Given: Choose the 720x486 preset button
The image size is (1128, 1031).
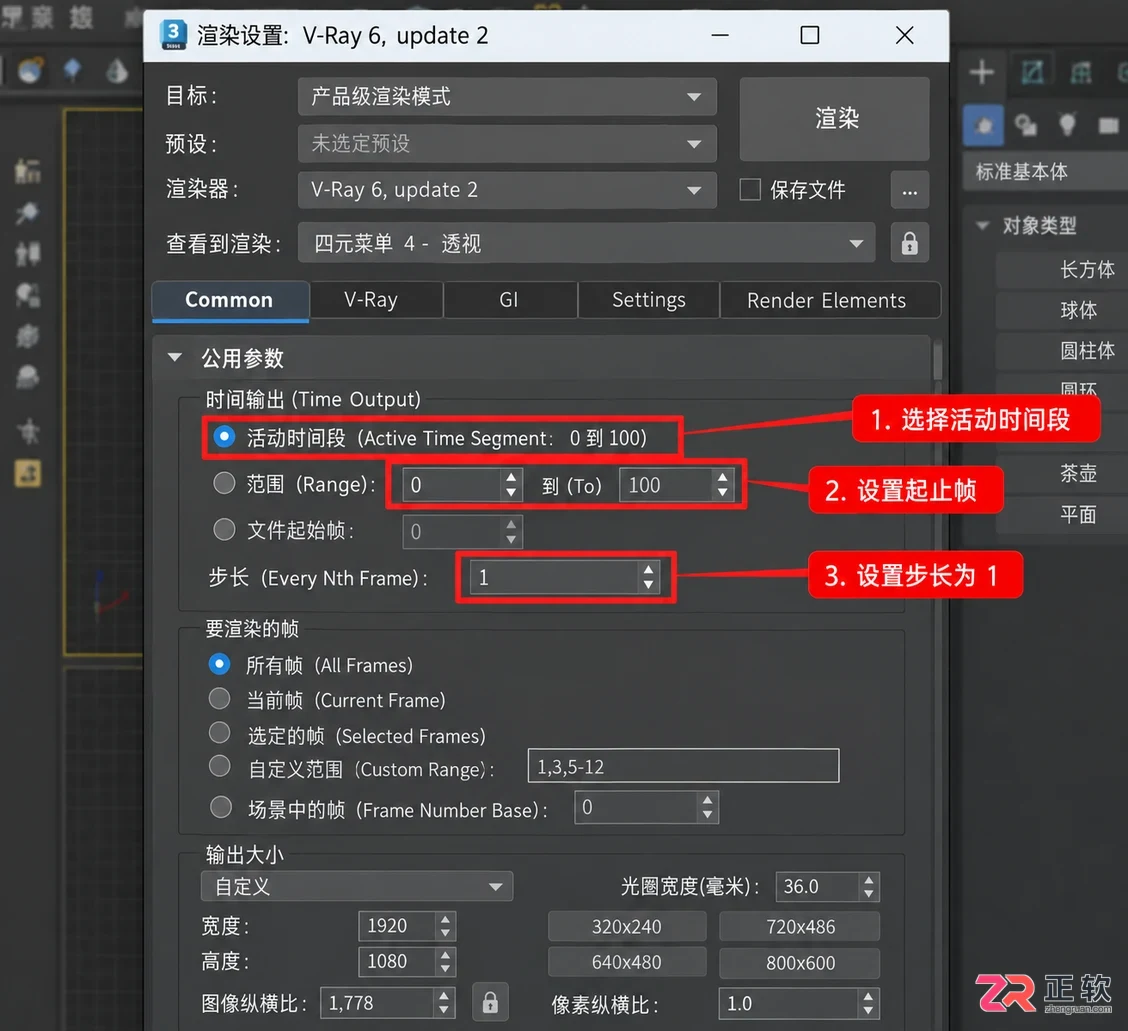Looking at the screenshot, I should pyautogui.click(x=800, y=927).
